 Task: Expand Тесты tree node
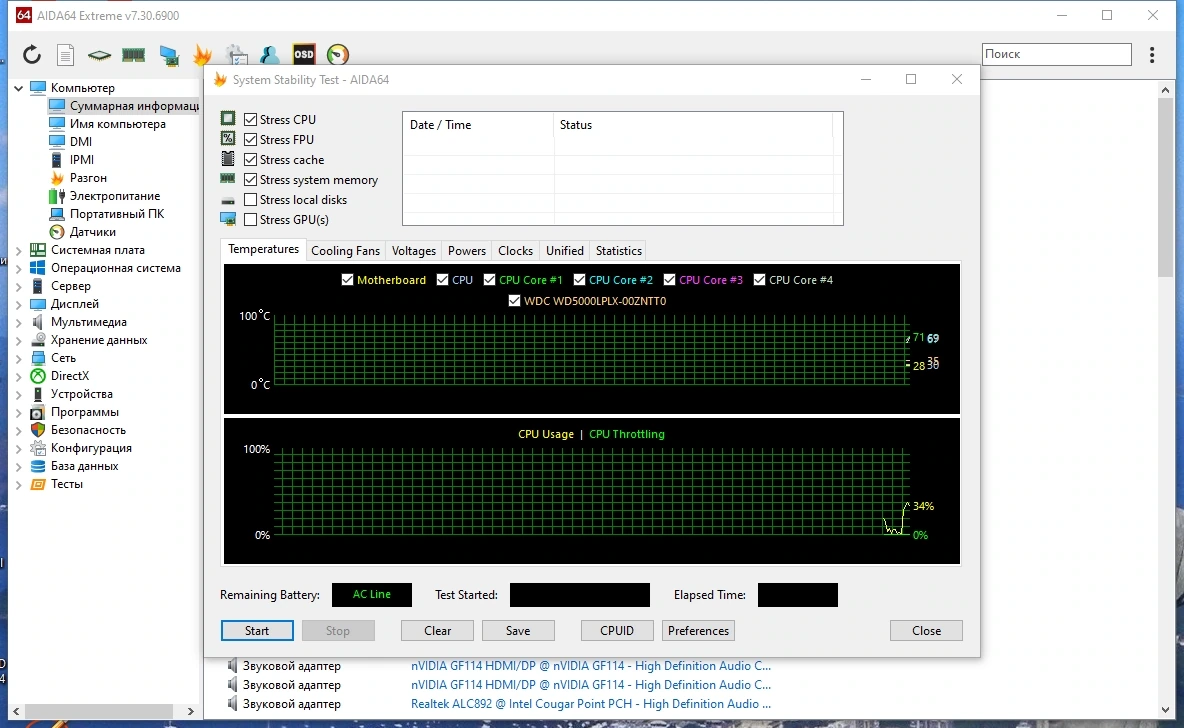pyautogui.click(x=18, y=484)
